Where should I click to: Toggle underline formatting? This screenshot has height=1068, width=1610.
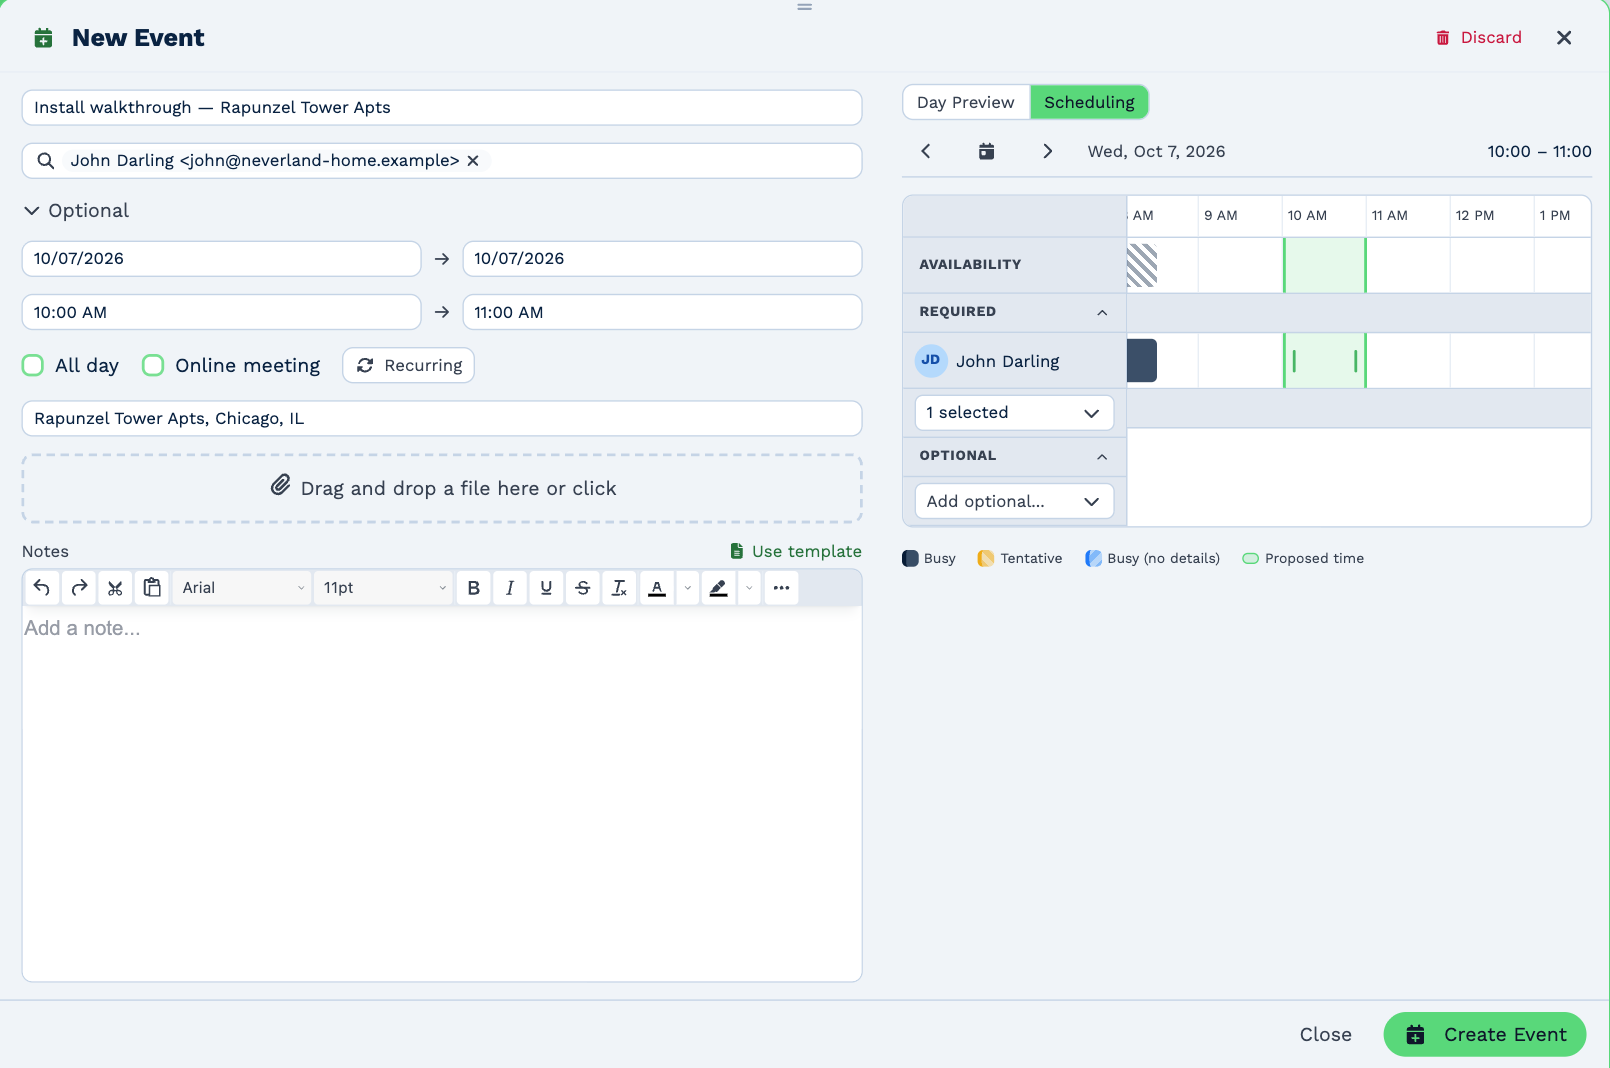pos(546,588)
